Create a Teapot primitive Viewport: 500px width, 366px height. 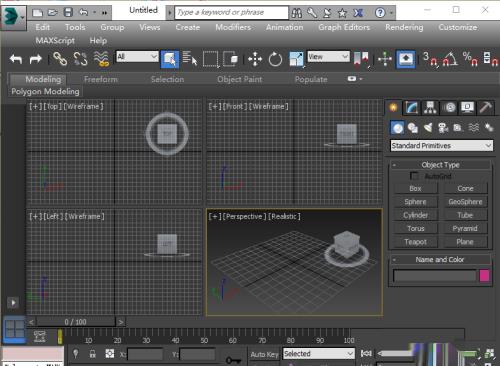coord(415,242)
